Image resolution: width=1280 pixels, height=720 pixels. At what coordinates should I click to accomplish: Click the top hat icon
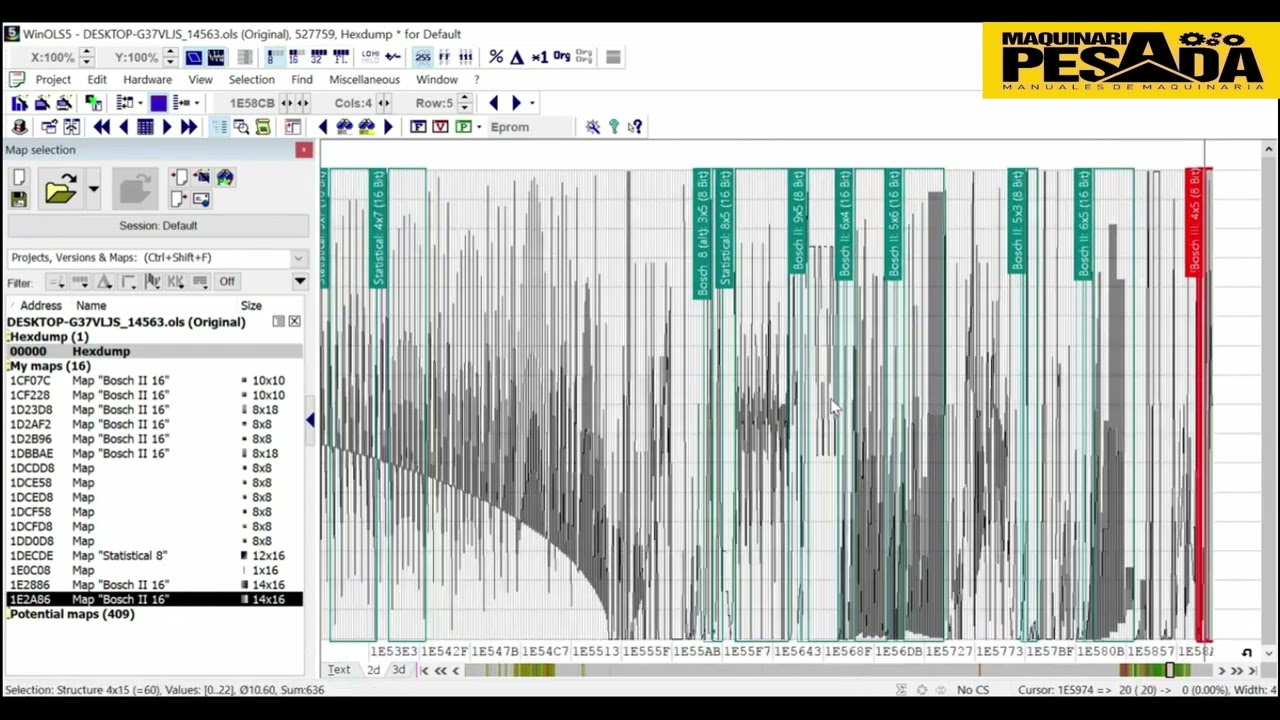pyautogui.click(x=19, y=127)
